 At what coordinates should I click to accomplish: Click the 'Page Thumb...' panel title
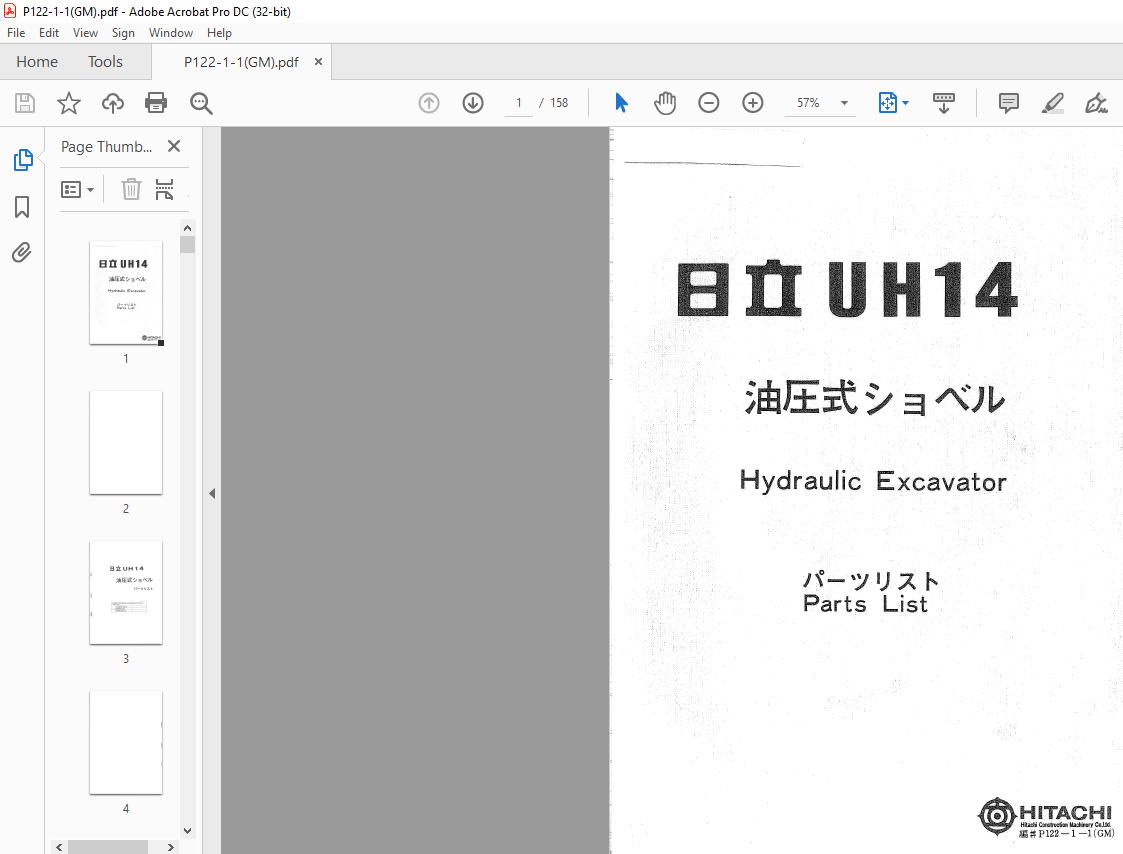coord(106,147)
